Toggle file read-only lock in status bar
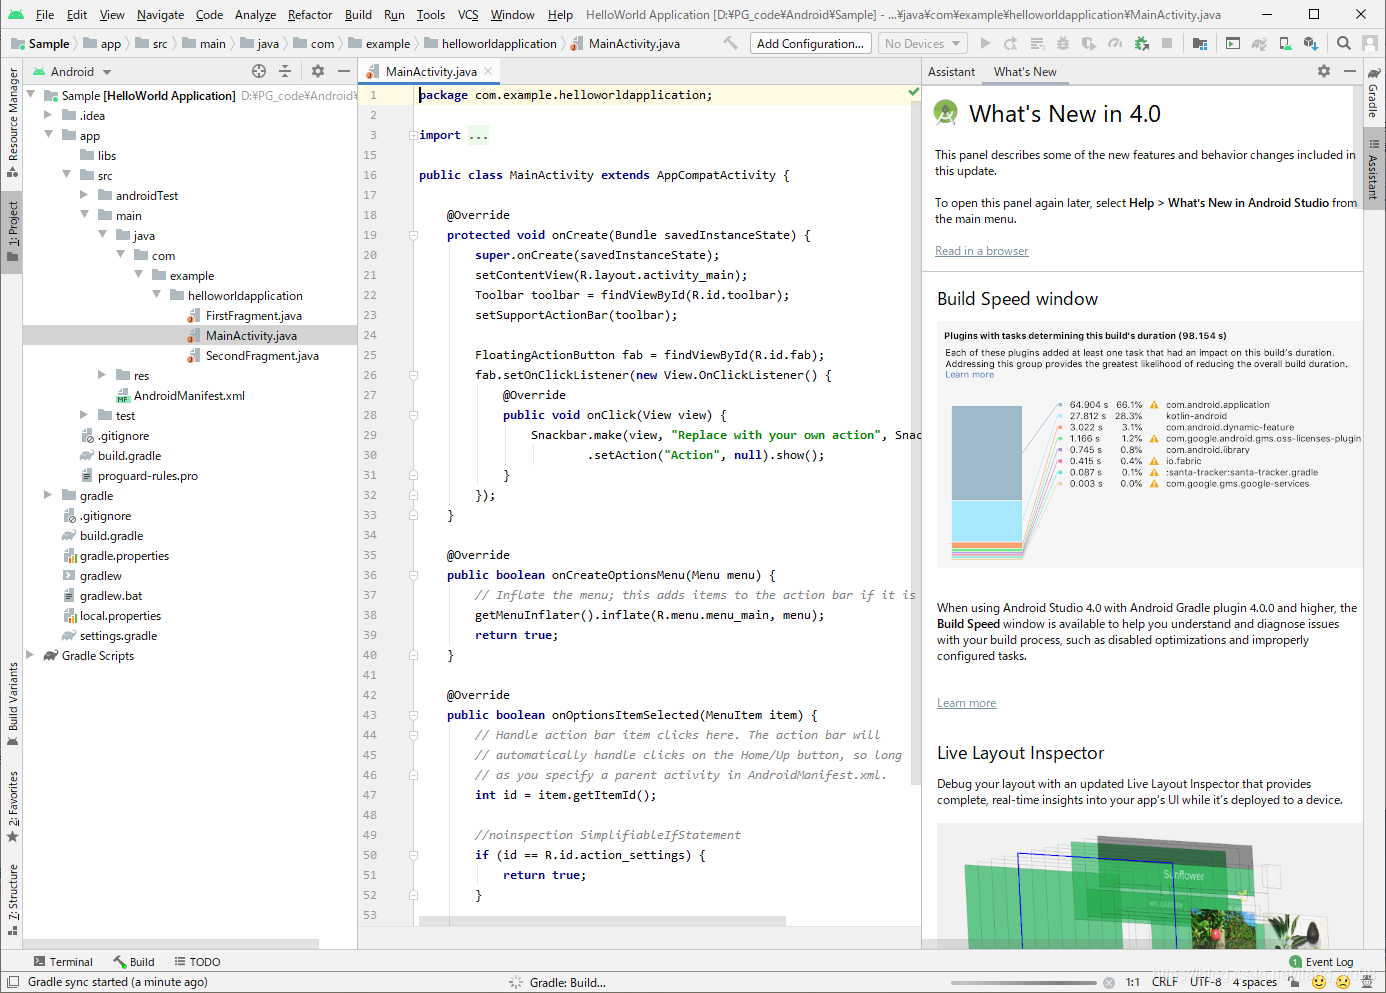The image size is (1386, 993). (x=1294, y=982)
